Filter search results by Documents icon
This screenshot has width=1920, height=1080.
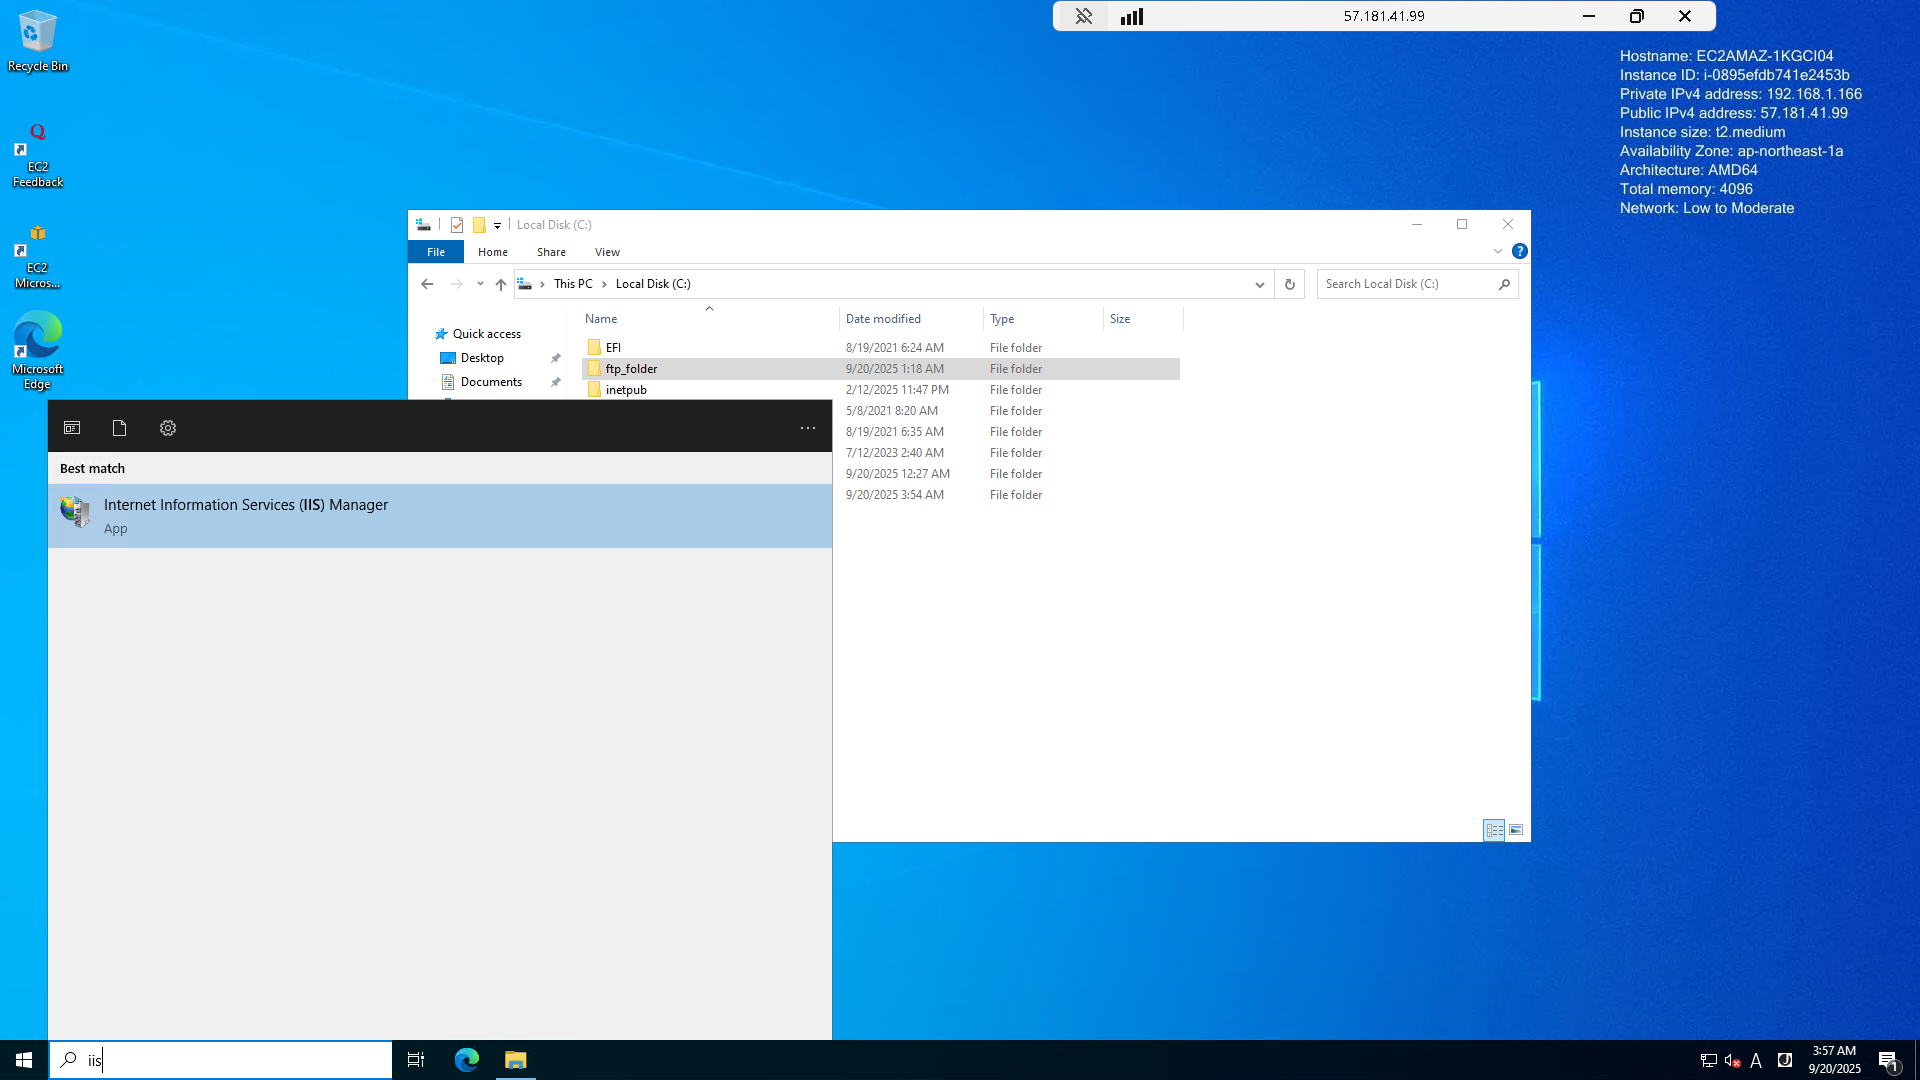119,428
